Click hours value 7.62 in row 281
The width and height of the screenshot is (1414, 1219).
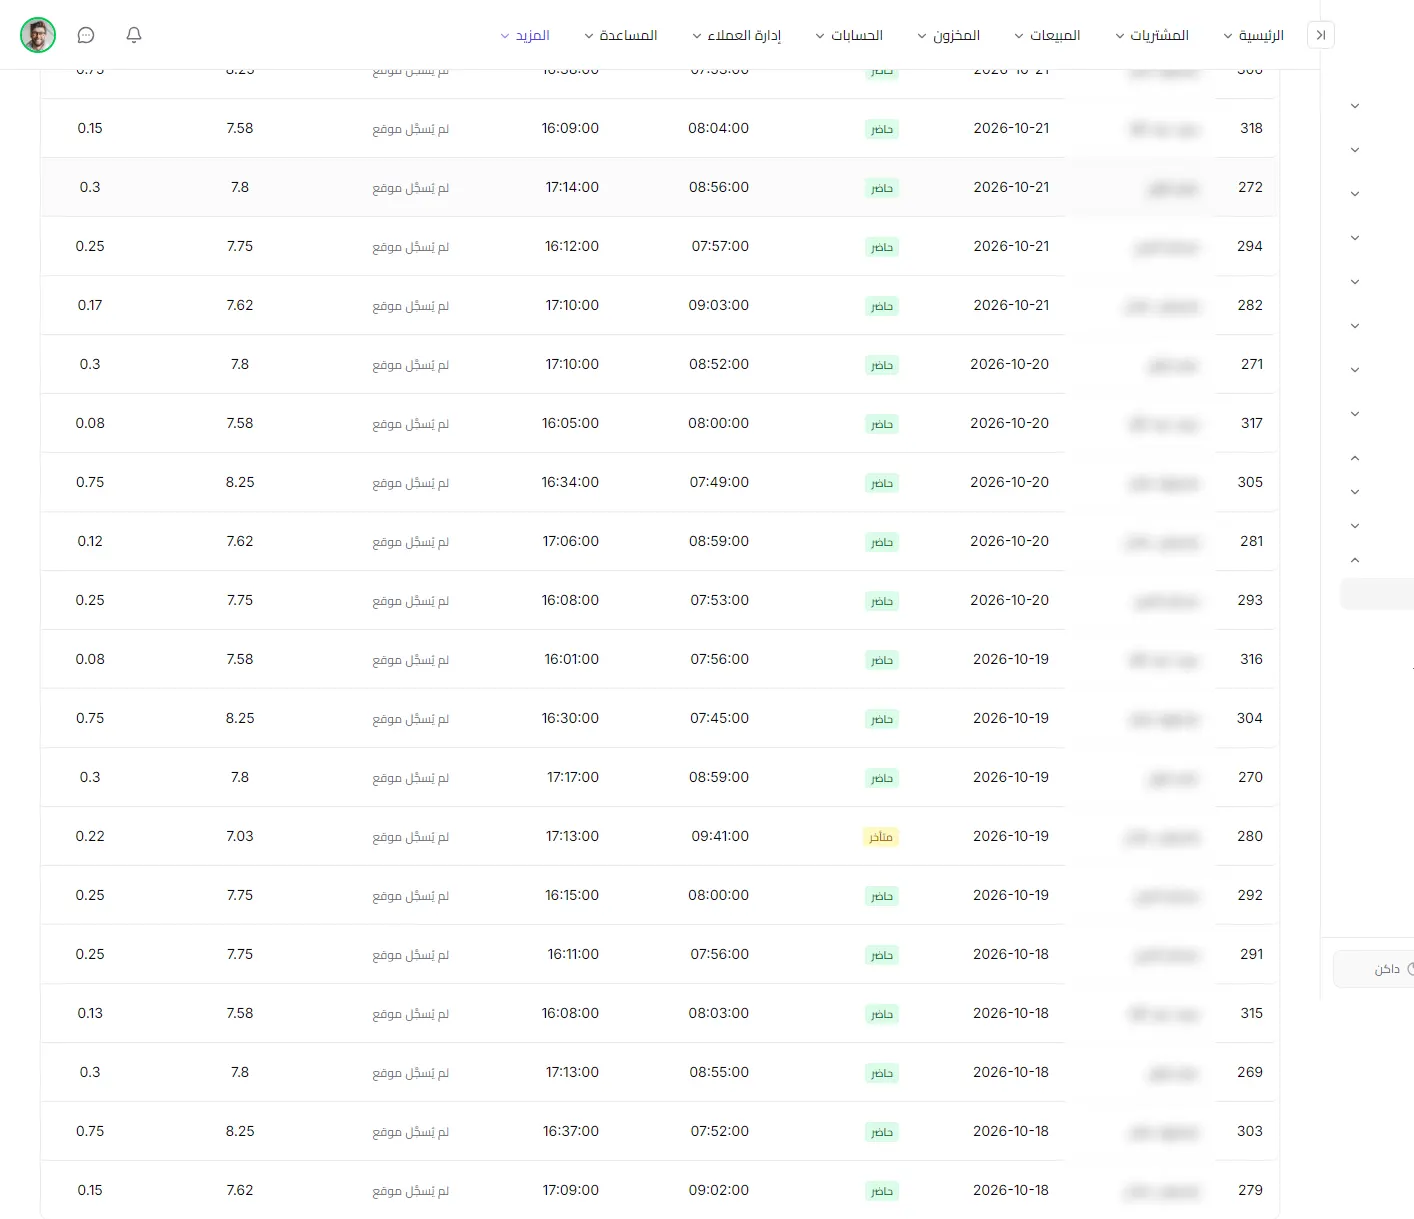pyautogui.click(x=240, y=541)
